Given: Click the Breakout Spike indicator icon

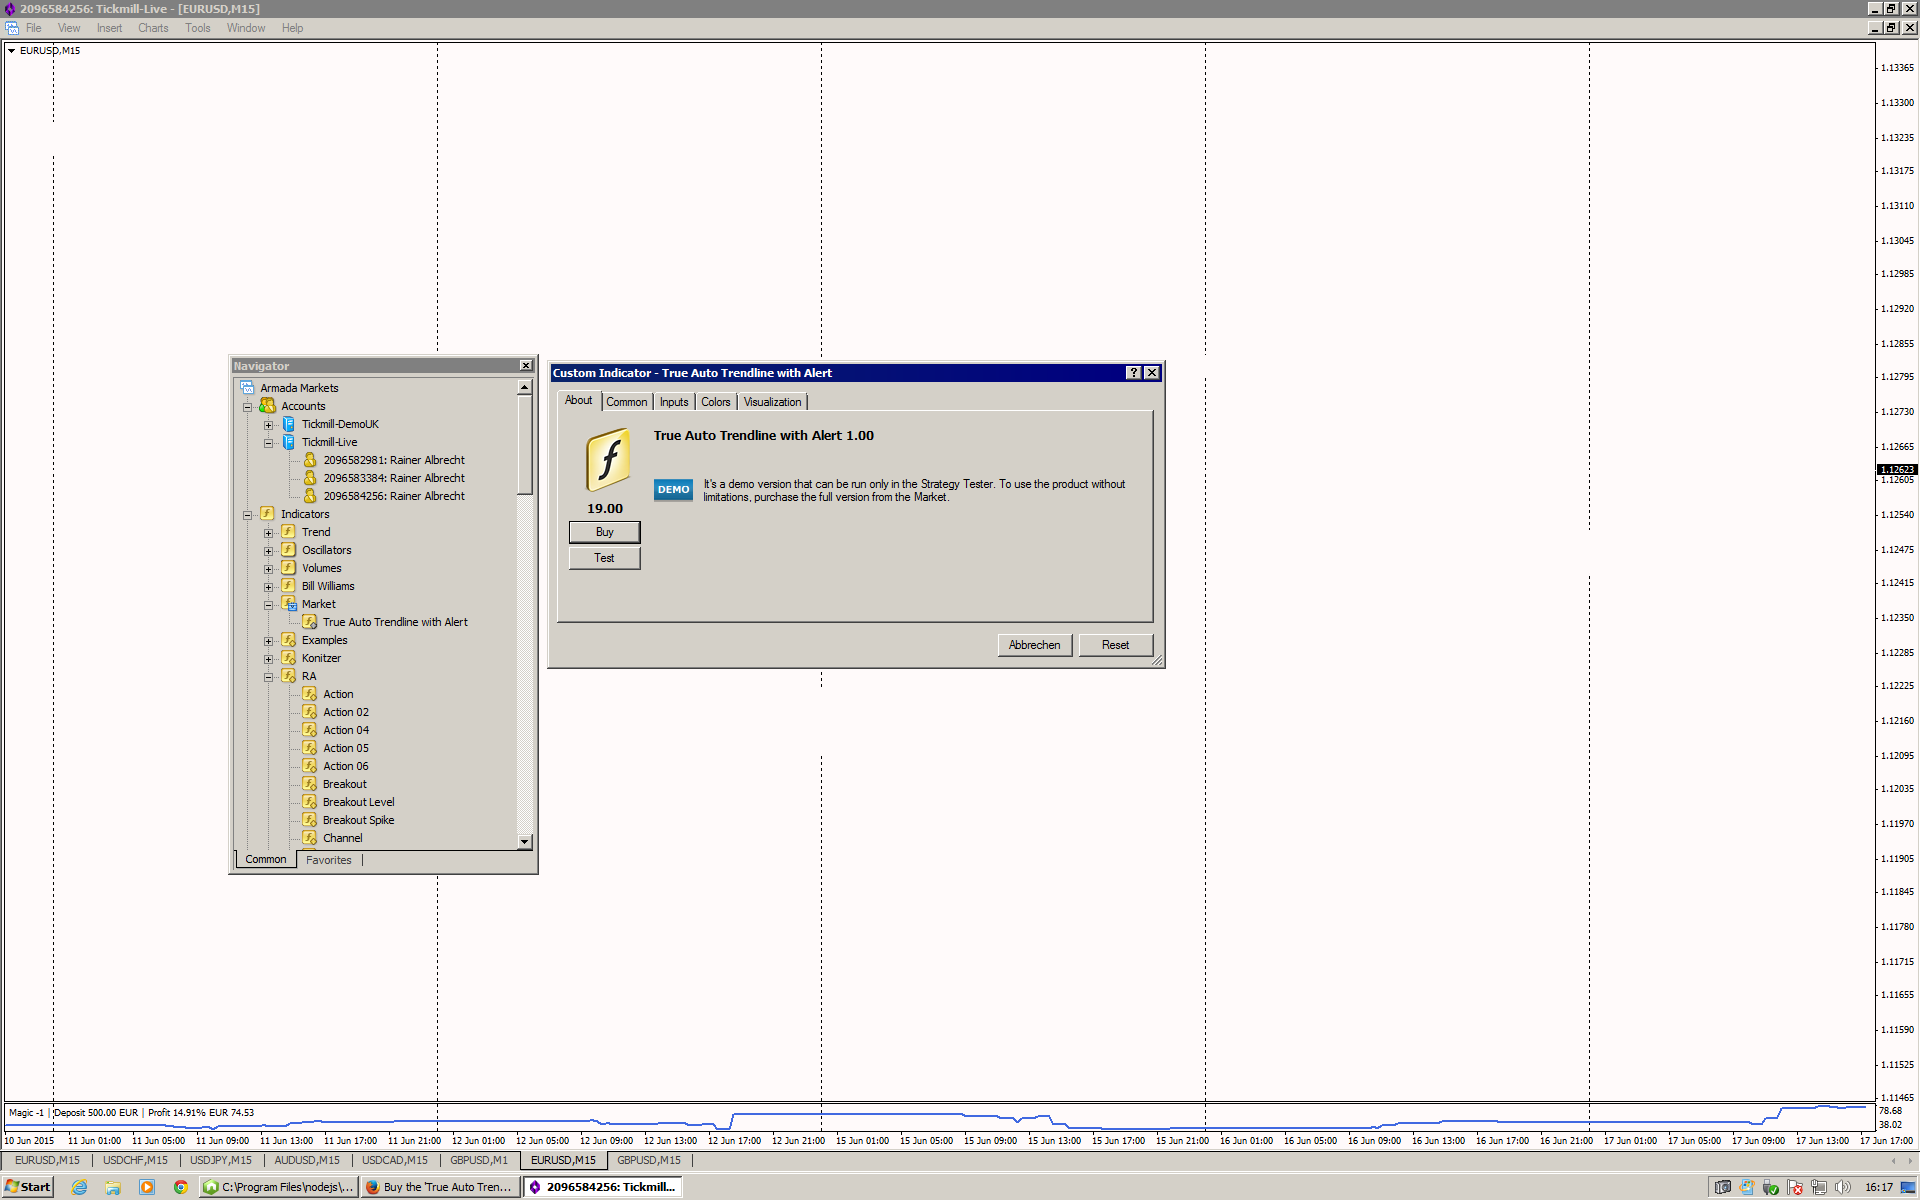Looking at the screenshot, I should pos(310,820).
